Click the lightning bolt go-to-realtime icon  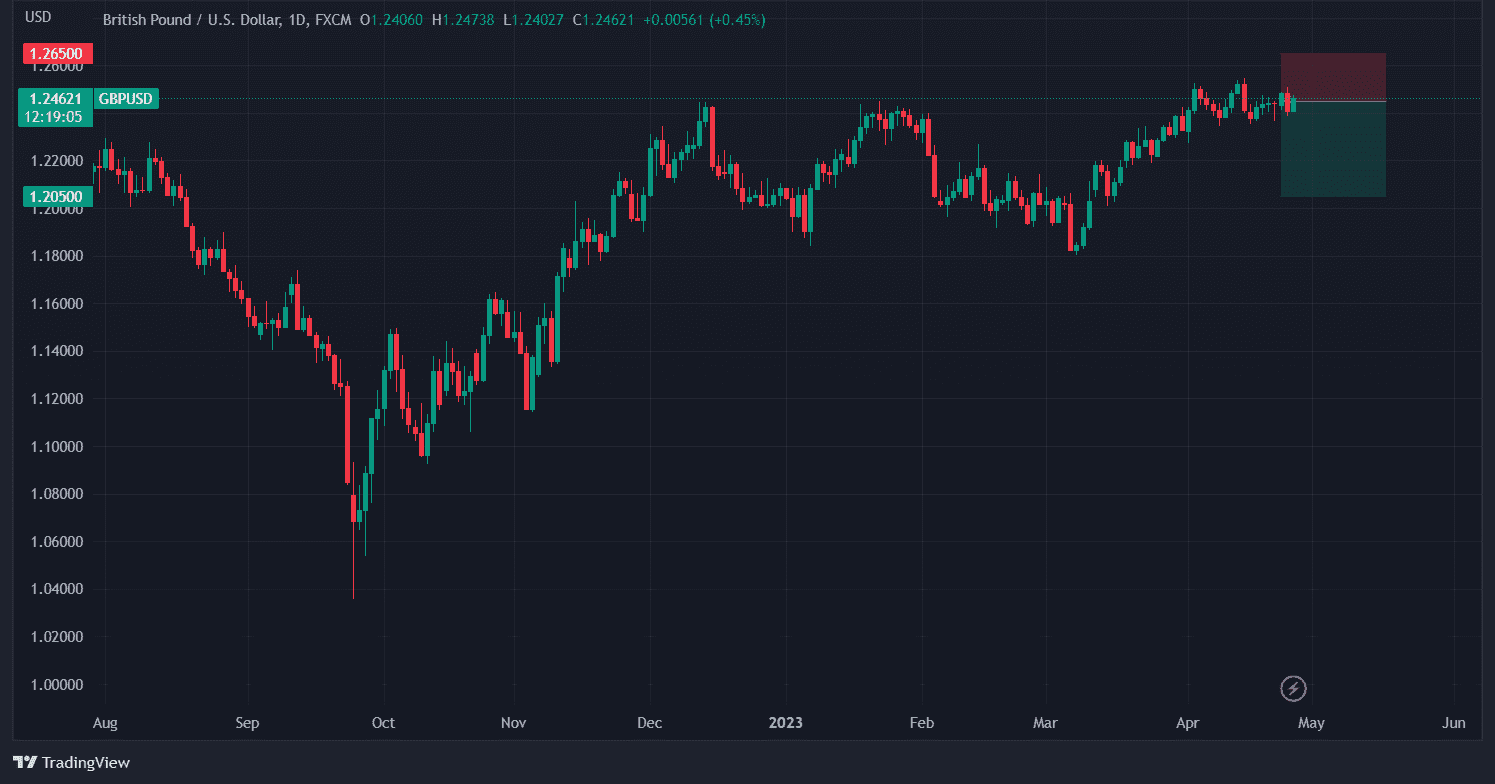(1294, 688)
